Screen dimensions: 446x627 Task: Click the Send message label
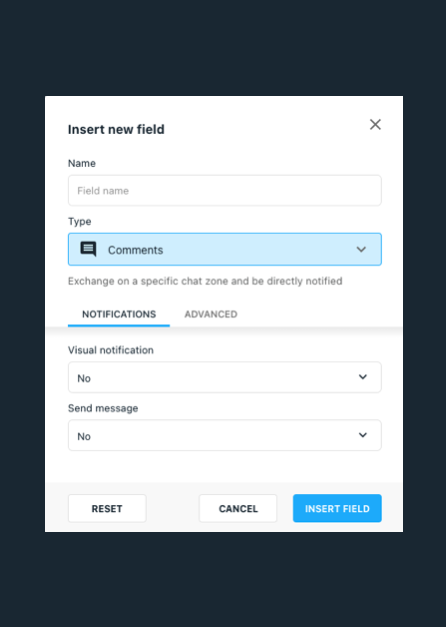(103, 408)
